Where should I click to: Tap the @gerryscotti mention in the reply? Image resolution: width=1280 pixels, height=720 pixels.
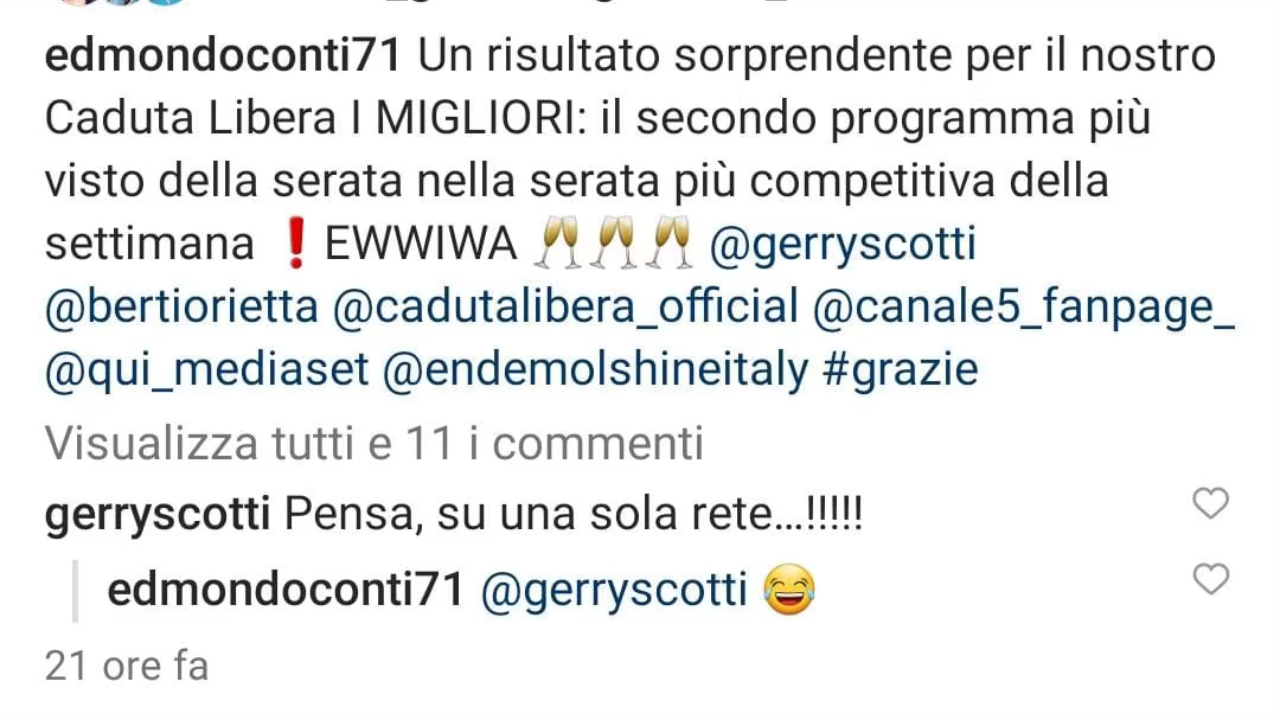[614, 591]
